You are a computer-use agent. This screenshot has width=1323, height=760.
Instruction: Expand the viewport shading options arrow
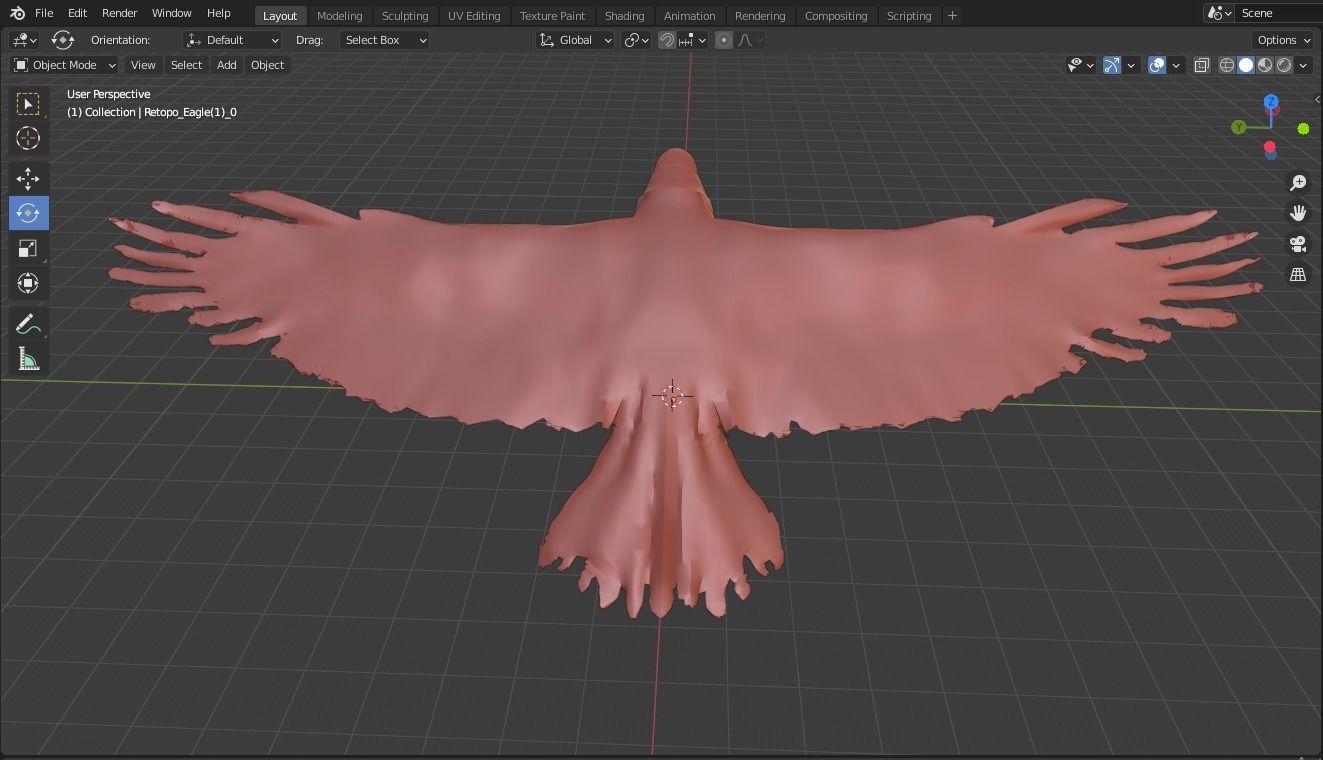[1303, 65]
